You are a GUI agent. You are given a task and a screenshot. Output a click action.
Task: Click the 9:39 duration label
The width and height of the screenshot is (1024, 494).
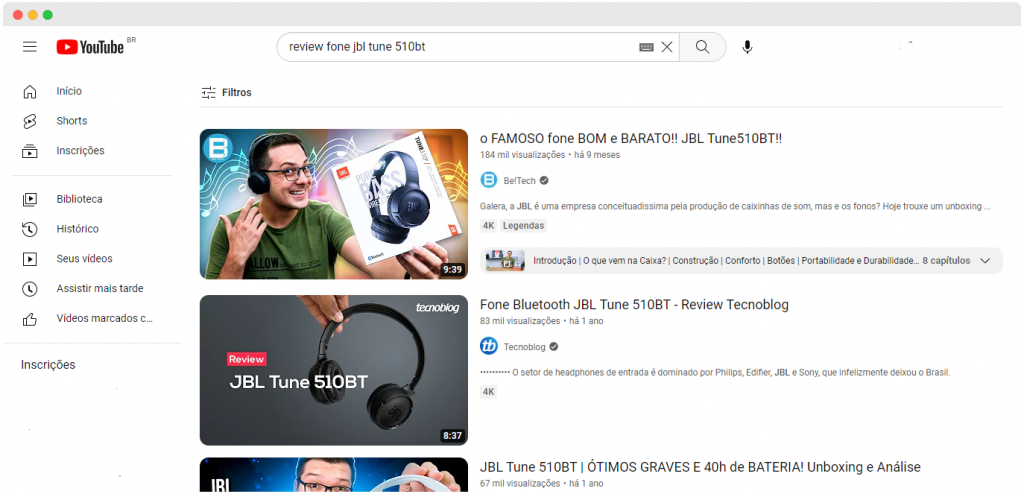452,269
